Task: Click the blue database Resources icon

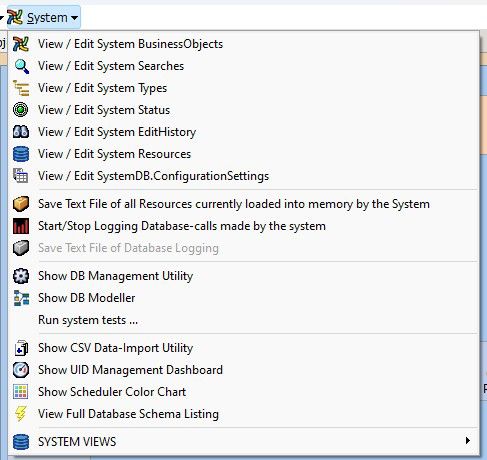Action: pos(21,154)
